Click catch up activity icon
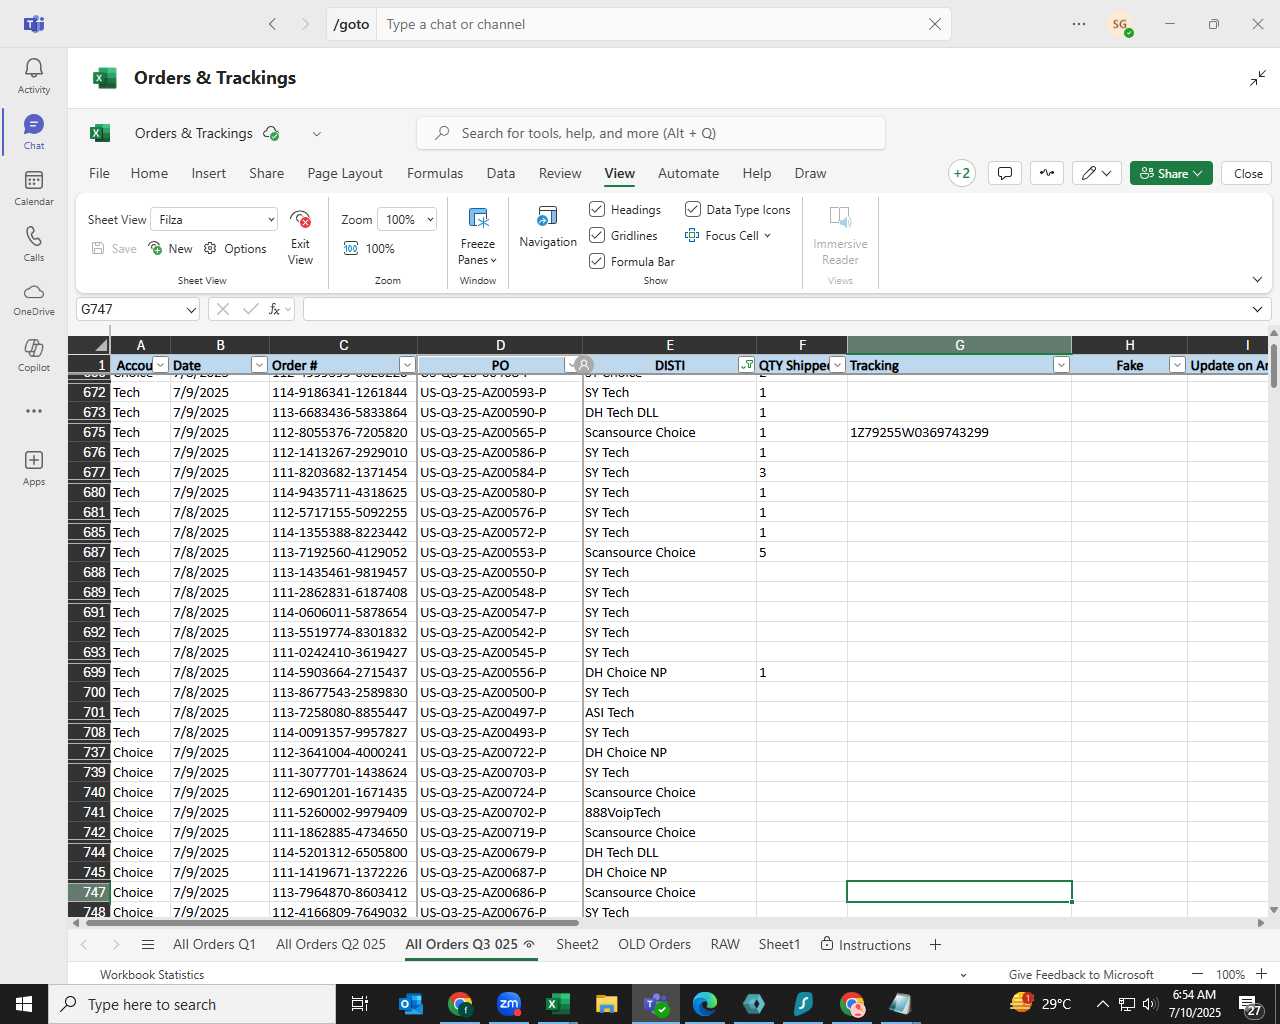This screenshot has height=1024, width=1280. 1047,173
